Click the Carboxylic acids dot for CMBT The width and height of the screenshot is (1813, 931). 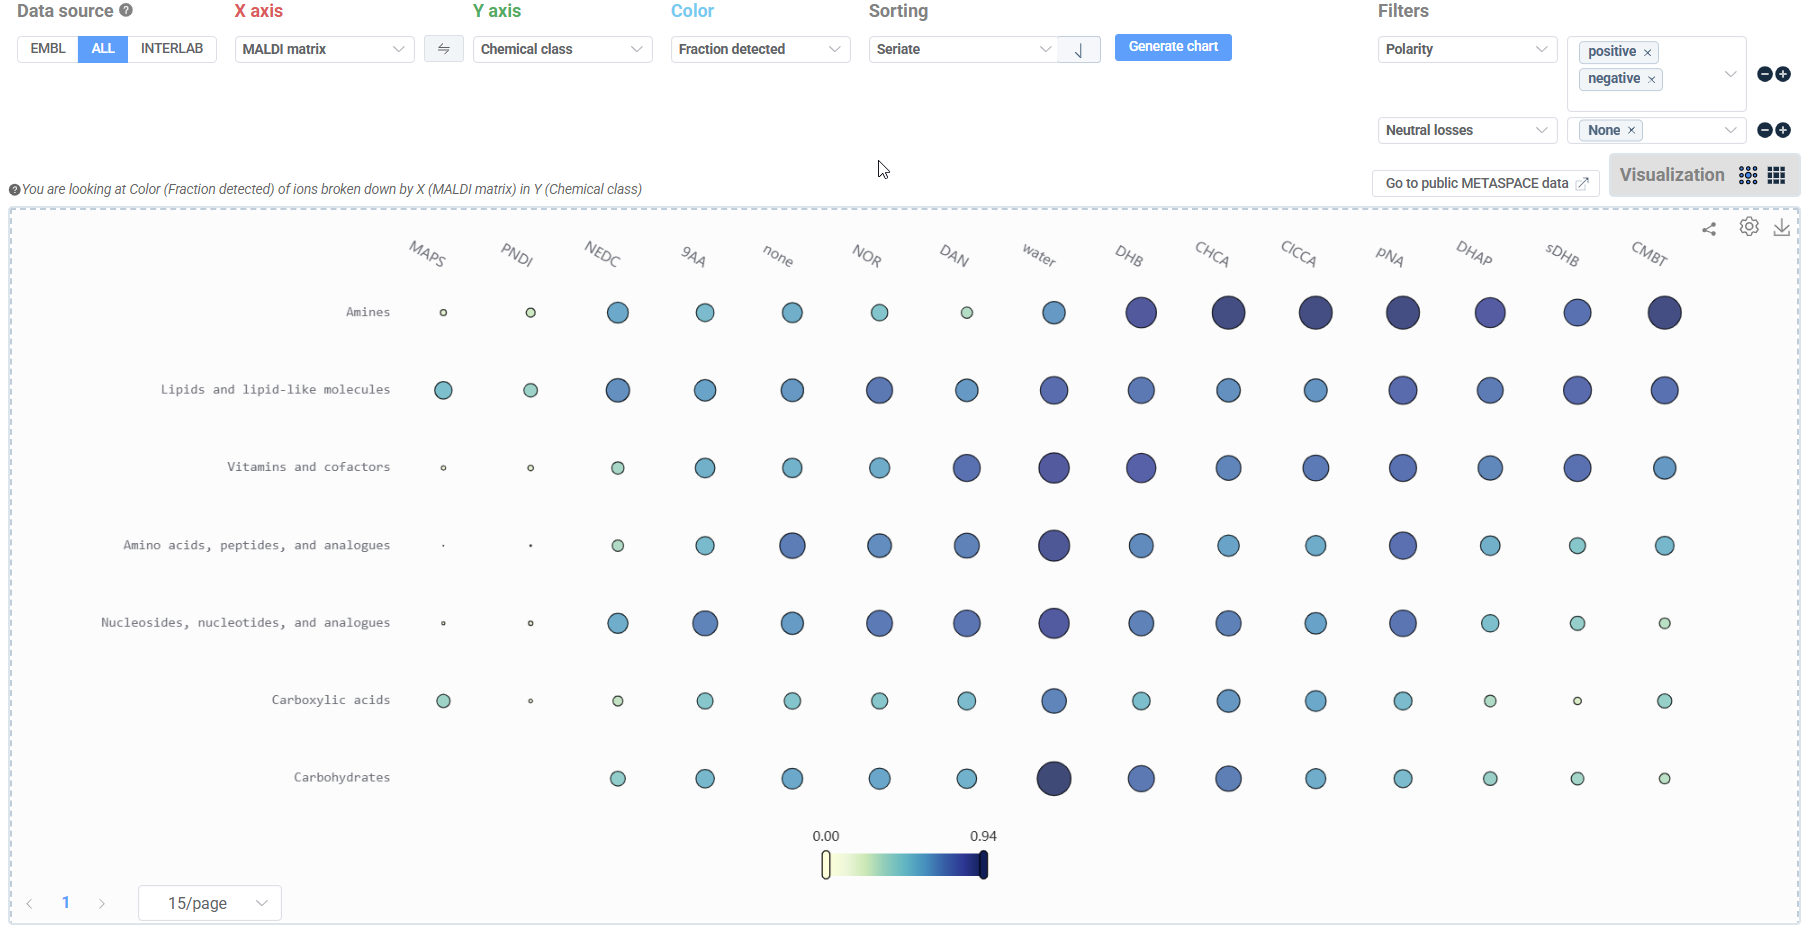pos(1665,701)
